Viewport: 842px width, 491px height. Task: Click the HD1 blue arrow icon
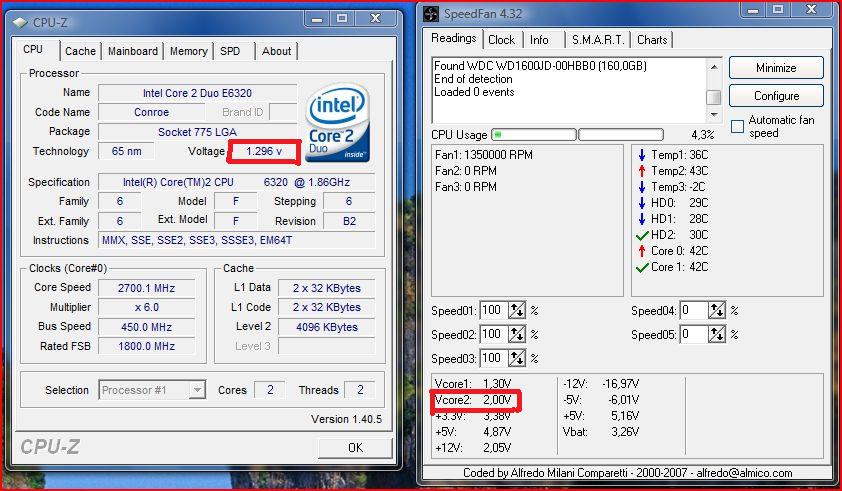pyautogui.click(x=642, y=219)
